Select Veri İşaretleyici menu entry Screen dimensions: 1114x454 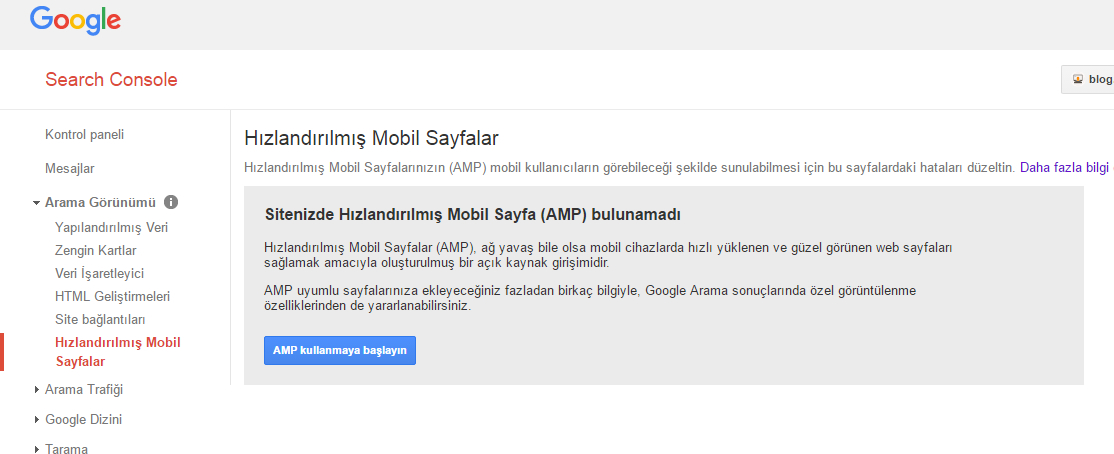pyautogui.click(x=99, y=273)
